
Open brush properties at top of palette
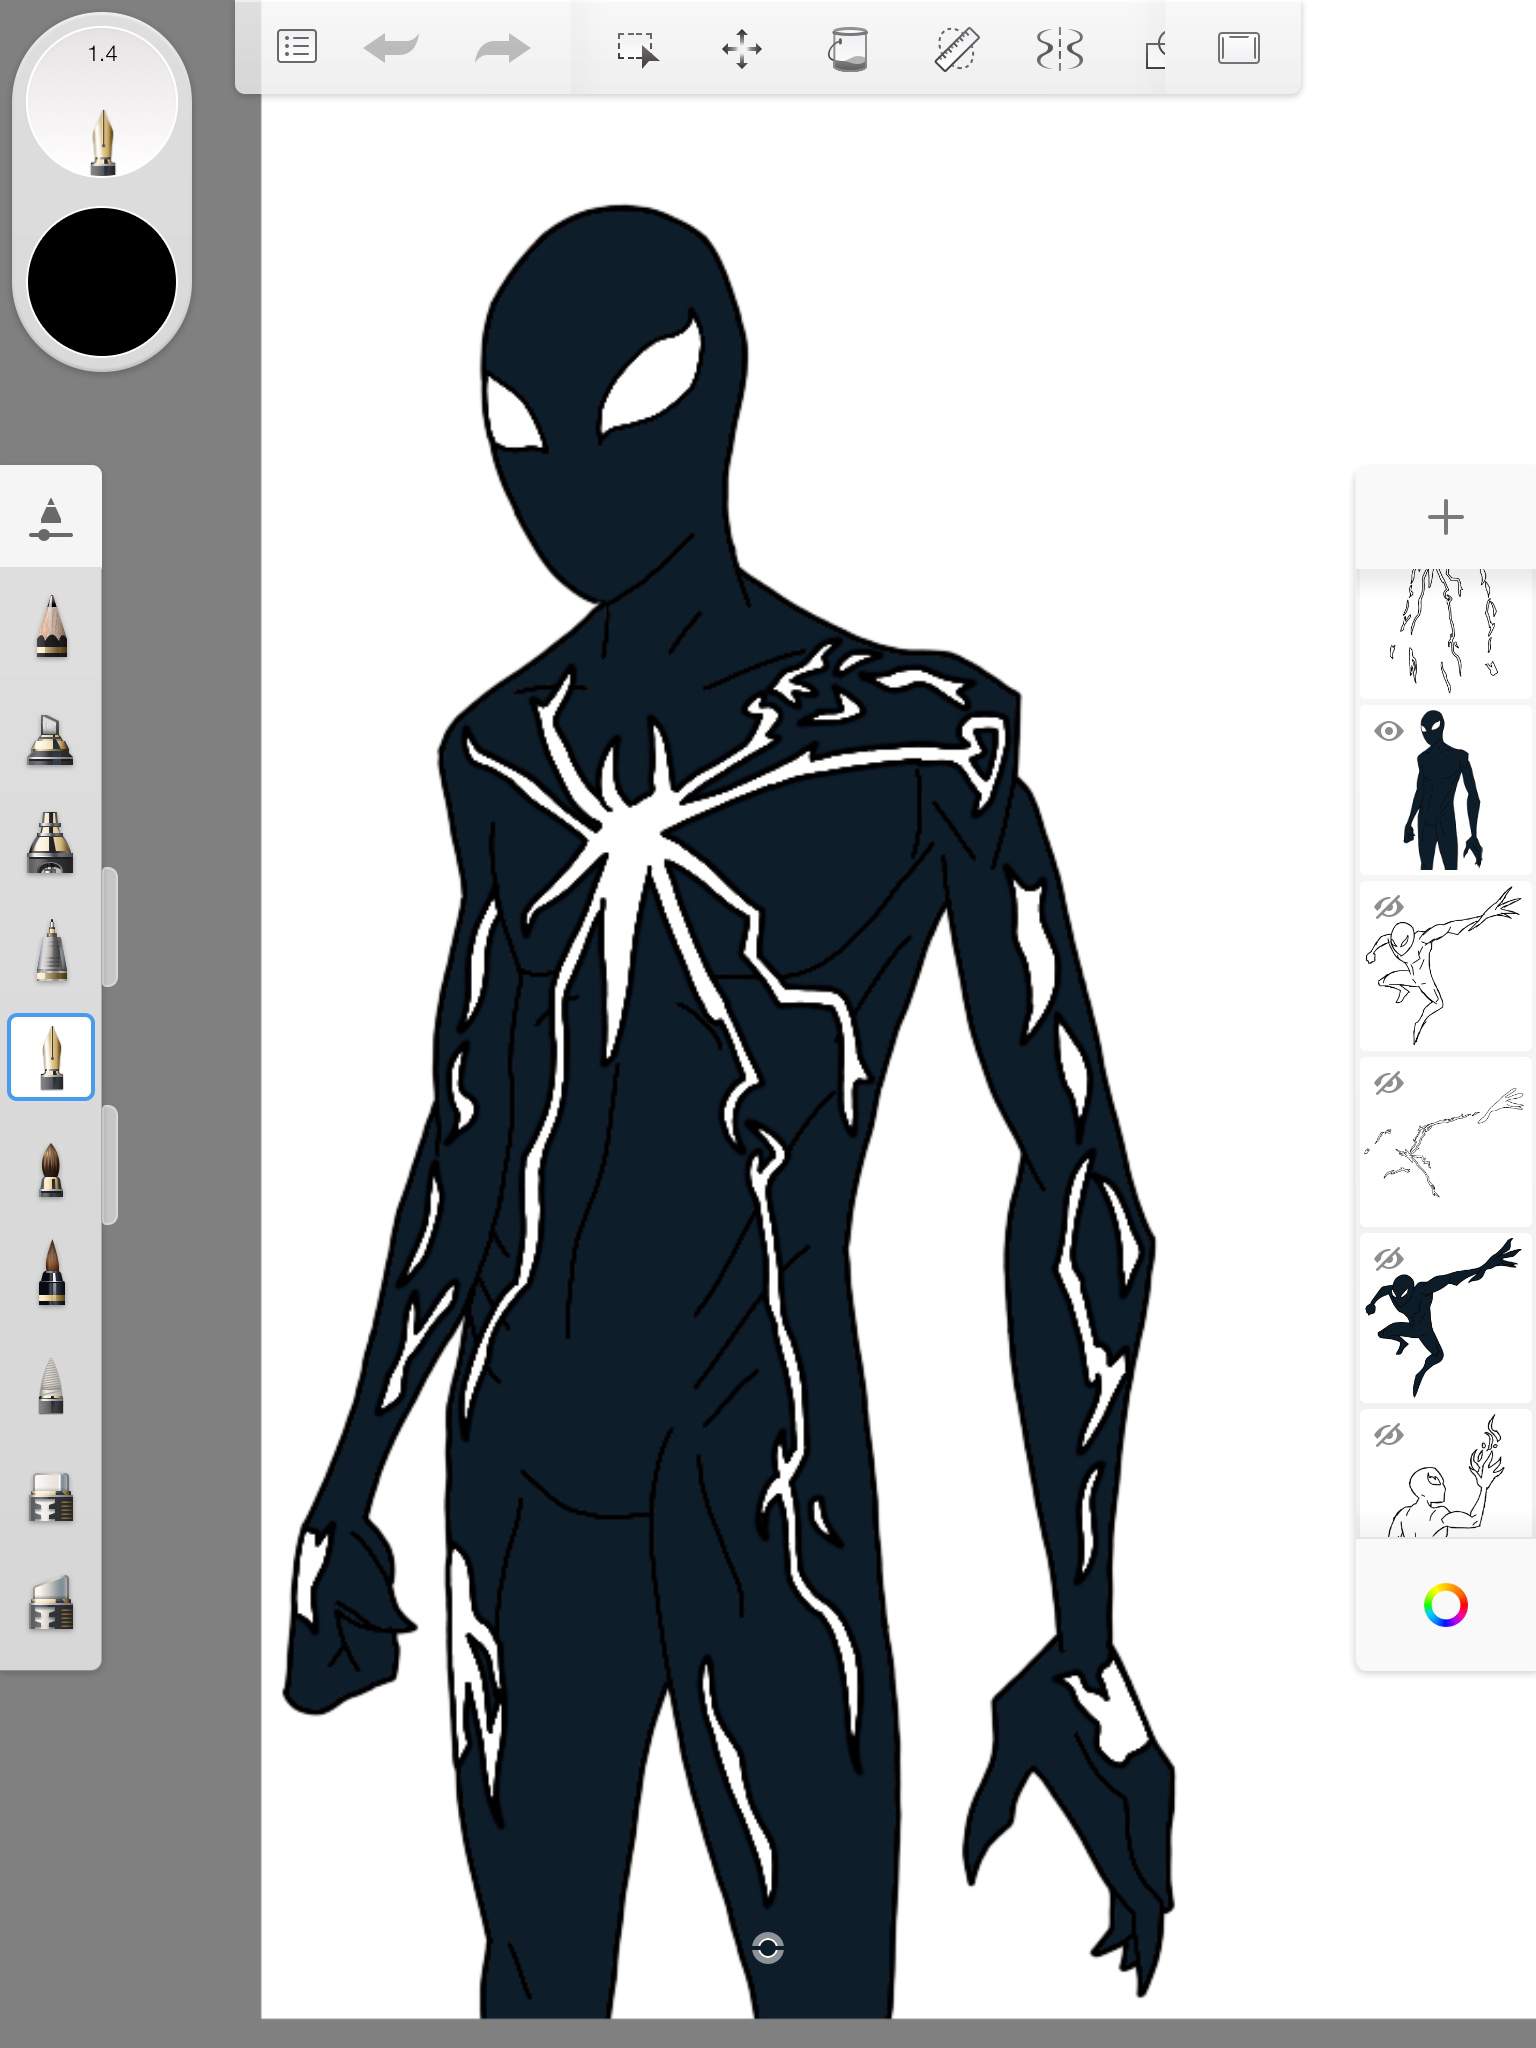51,518
